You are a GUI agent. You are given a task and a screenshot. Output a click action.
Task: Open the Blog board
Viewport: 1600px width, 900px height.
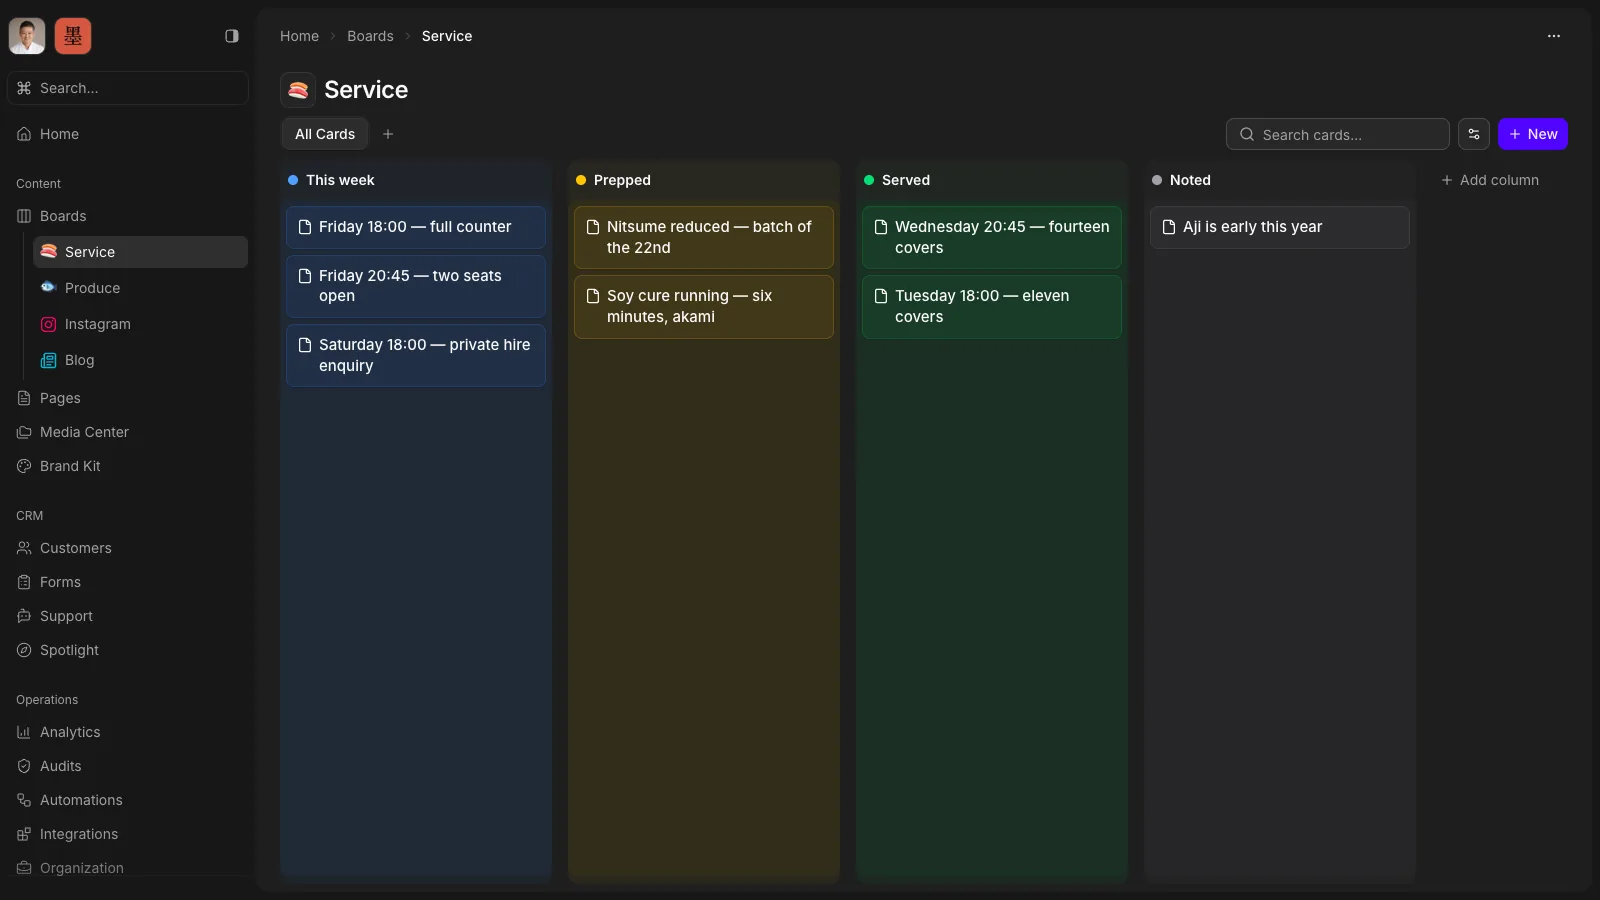coord(140,360)
